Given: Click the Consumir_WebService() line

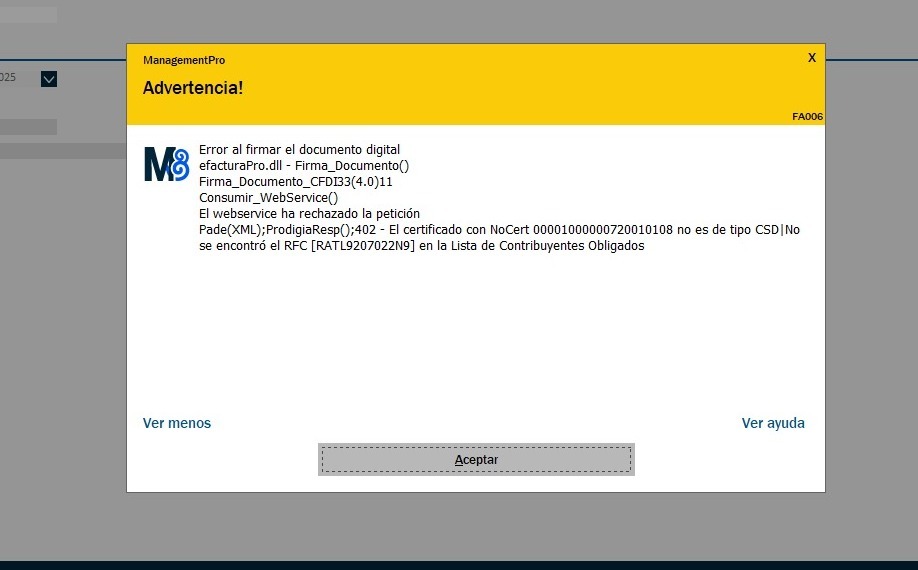Looking at the screenshot, I should 268,198.
